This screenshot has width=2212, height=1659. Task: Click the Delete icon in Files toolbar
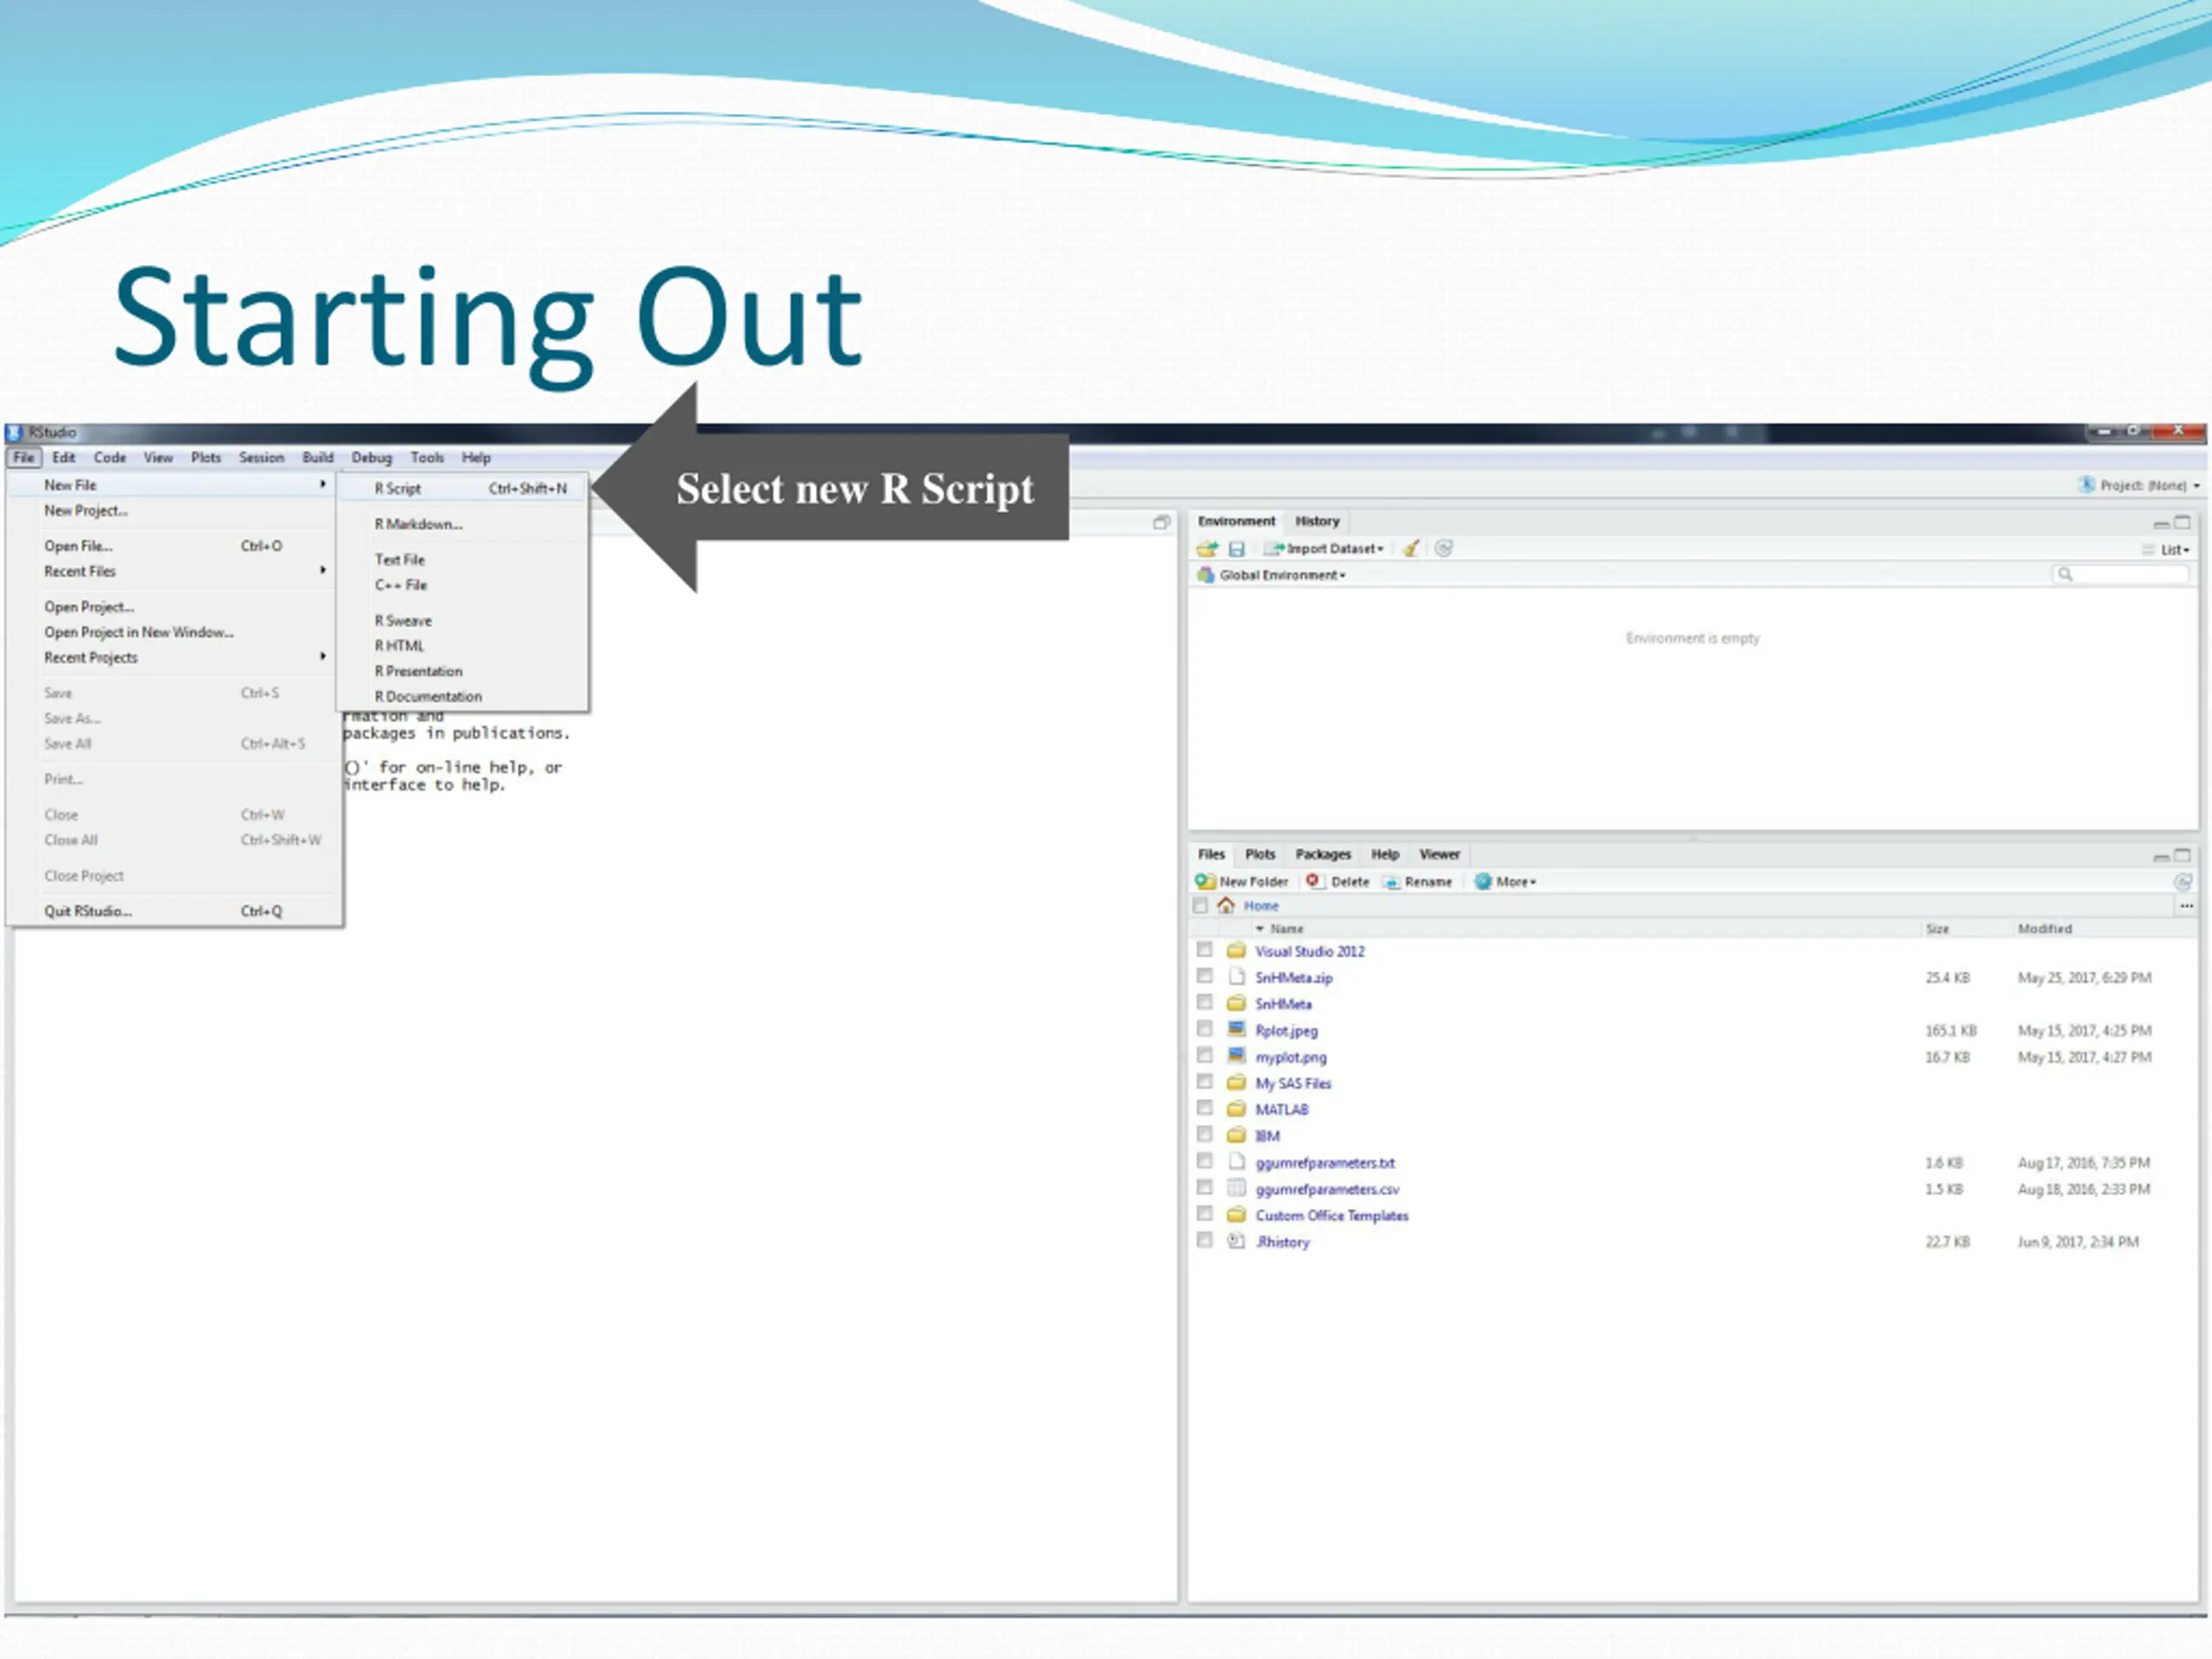click(x=1314, y=881)
